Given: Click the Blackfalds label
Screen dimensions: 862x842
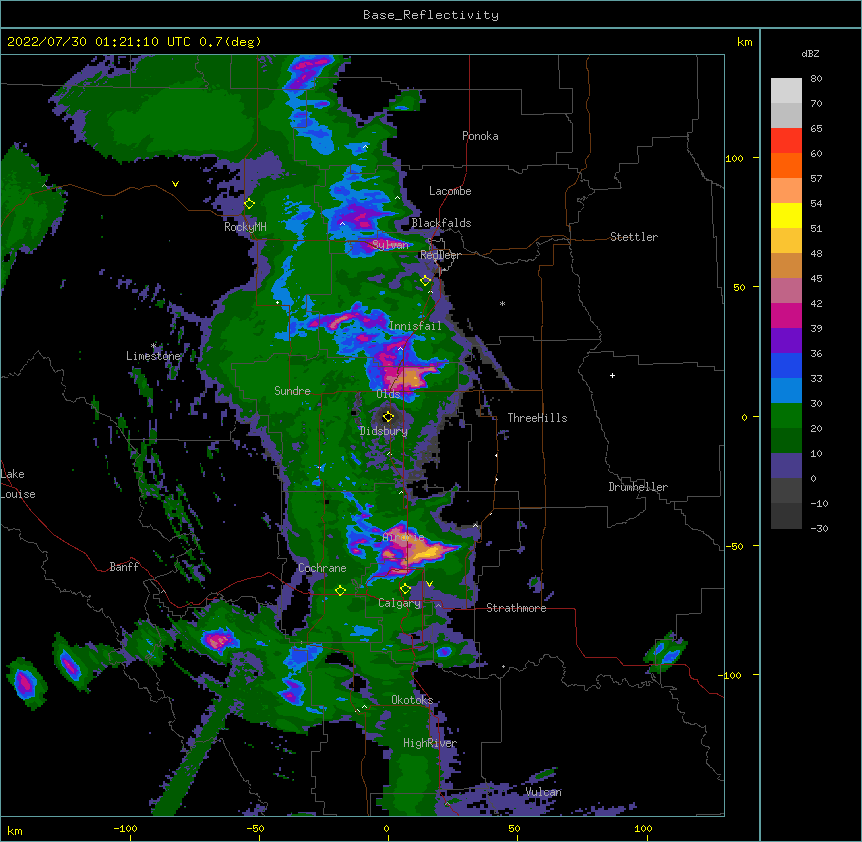Looking at the screenshot, I should pos(441,223).
